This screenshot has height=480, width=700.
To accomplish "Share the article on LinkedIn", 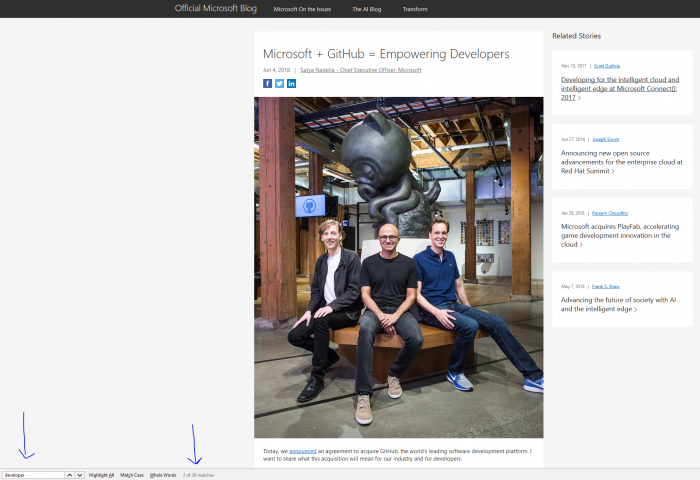I will pos(292,83).
